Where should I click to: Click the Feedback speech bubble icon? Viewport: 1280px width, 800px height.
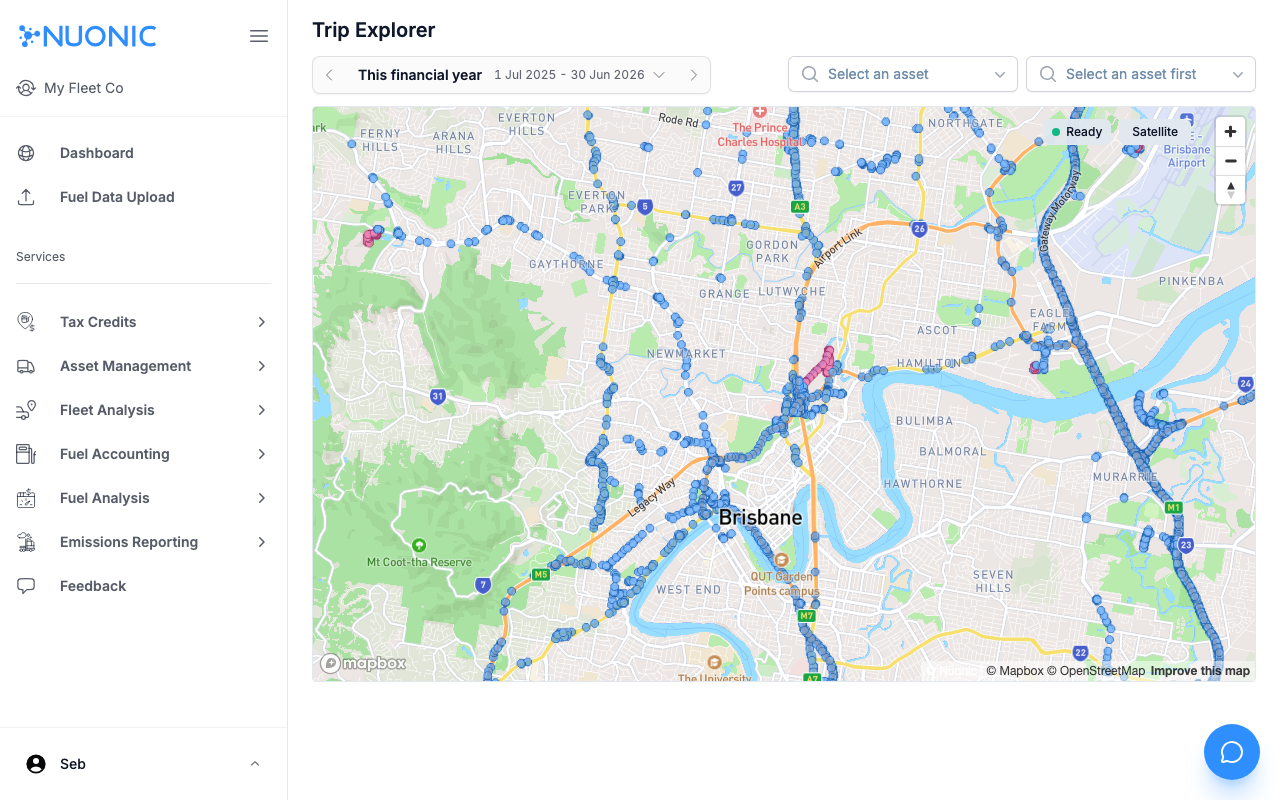coord(26,586)
